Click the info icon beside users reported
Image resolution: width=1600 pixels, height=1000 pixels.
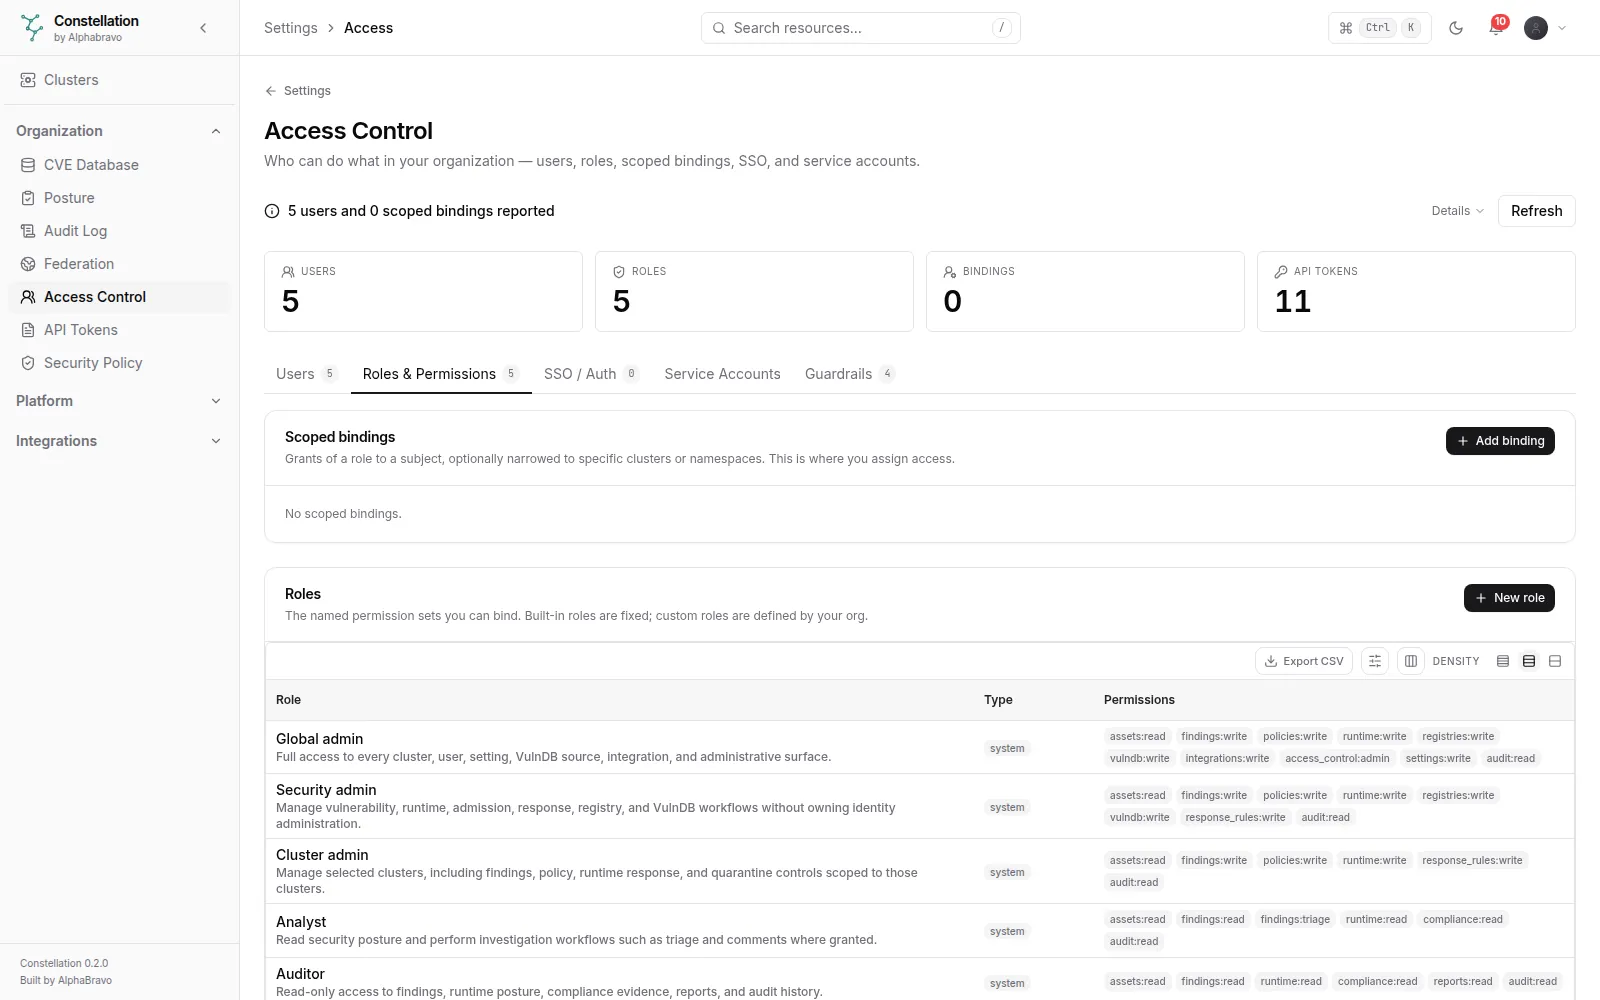click(271, 211)
